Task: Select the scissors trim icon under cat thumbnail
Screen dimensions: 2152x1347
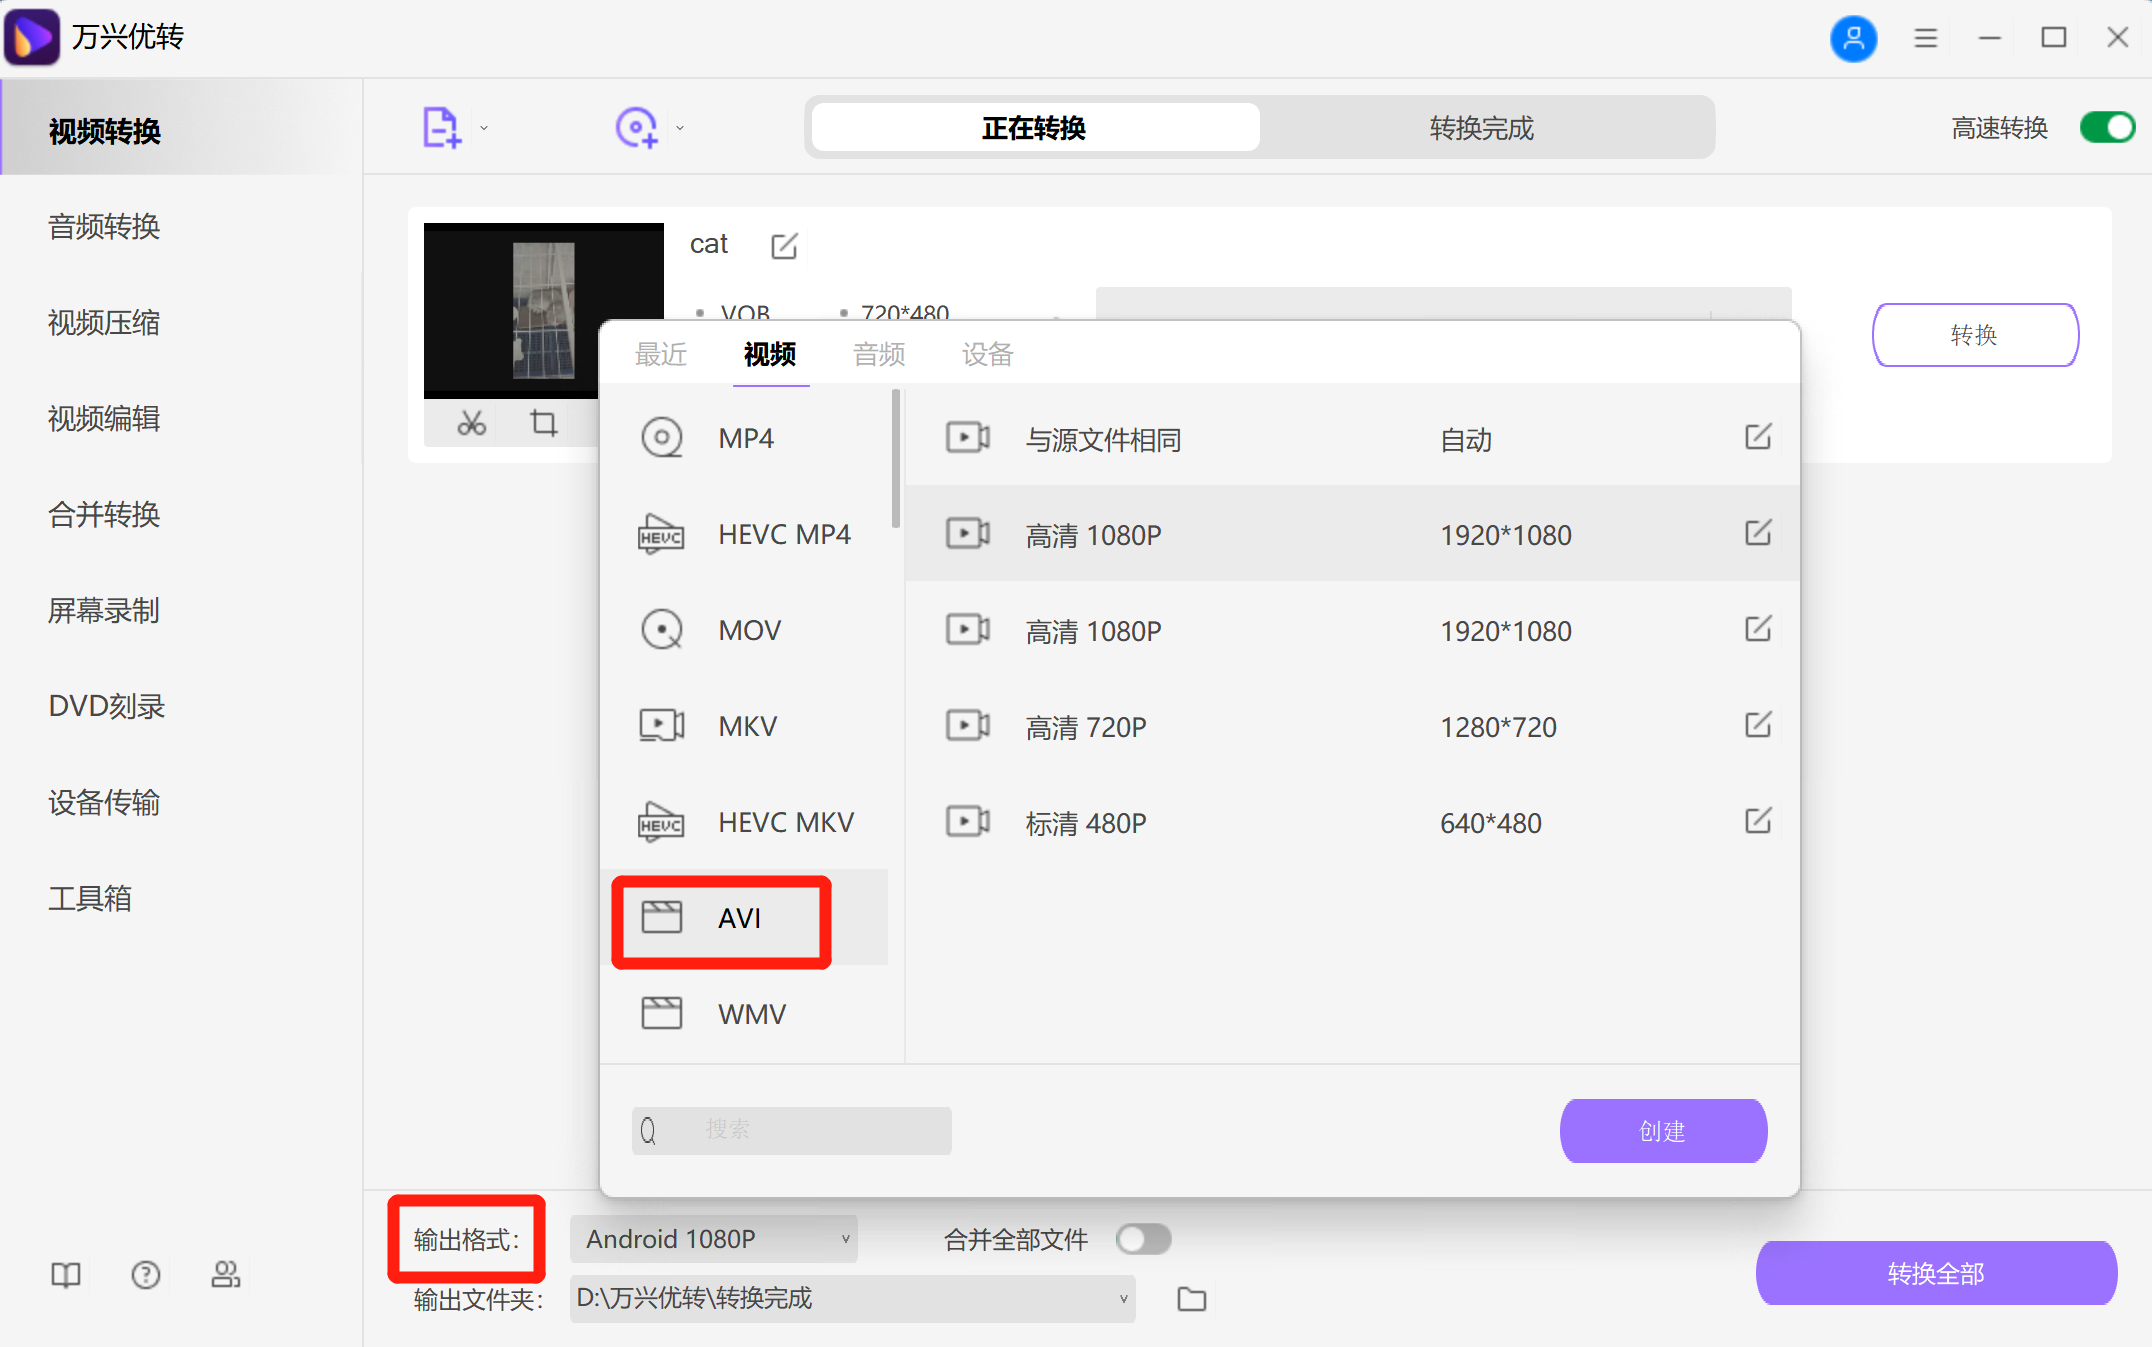Action: coord(471,423)
